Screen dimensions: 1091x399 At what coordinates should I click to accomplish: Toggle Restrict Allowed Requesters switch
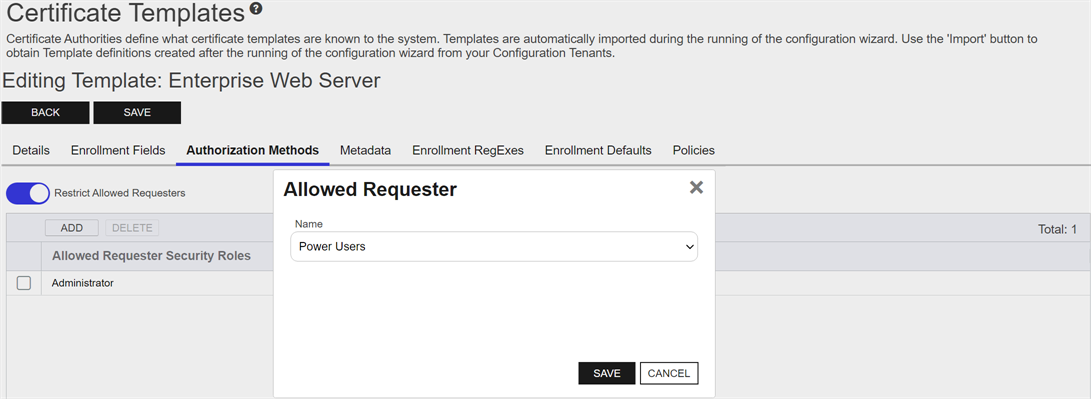pos(28,193)
